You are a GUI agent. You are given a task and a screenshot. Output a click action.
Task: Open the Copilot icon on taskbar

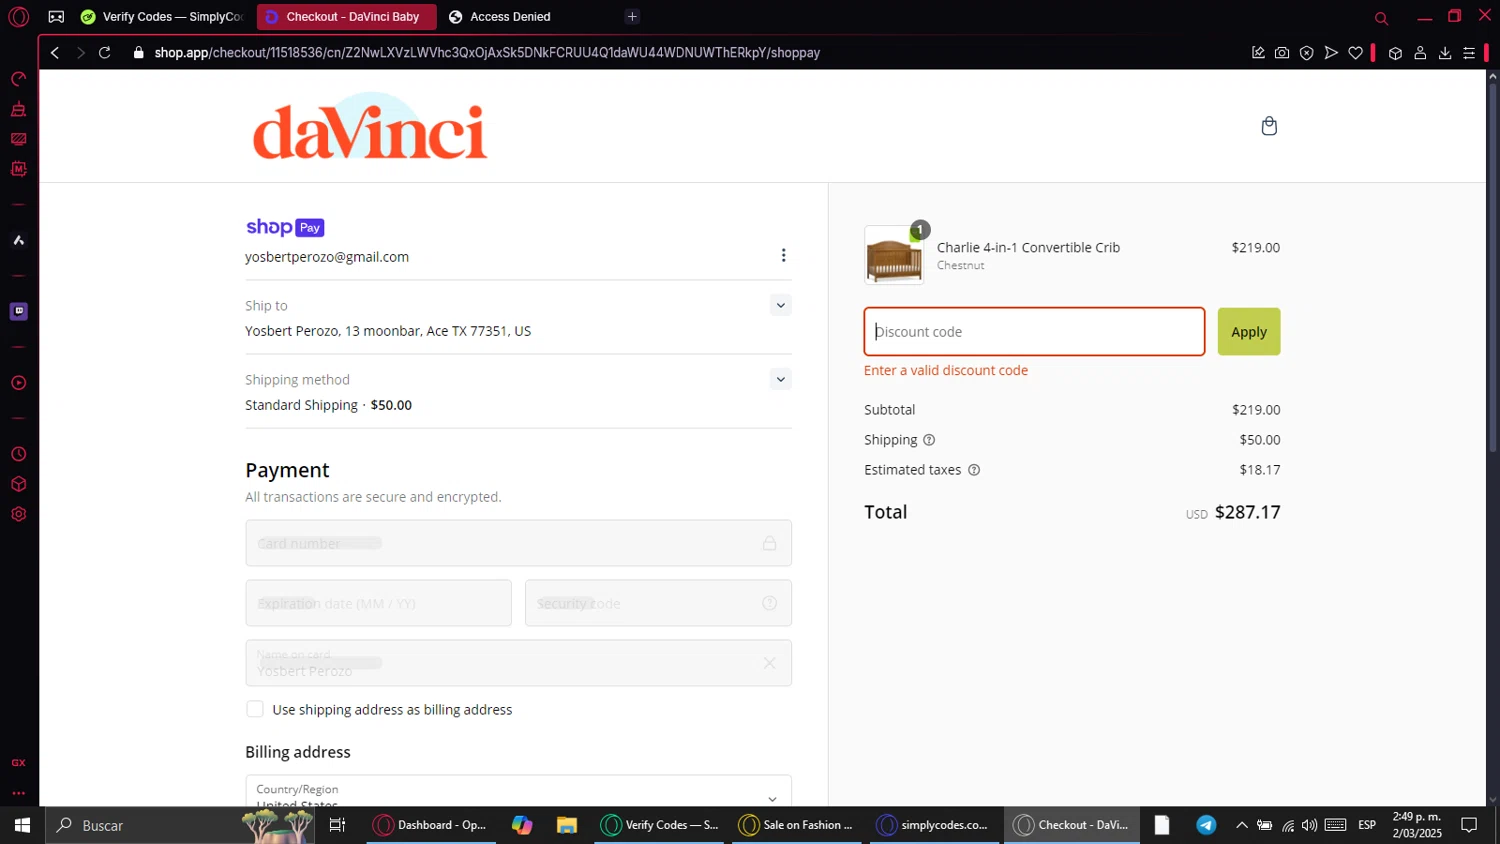(x=522, y=825)
